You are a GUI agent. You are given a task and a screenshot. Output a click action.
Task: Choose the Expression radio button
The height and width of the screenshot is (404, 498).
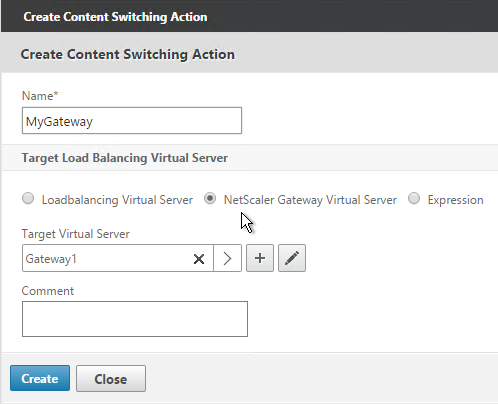click(414, 198)
